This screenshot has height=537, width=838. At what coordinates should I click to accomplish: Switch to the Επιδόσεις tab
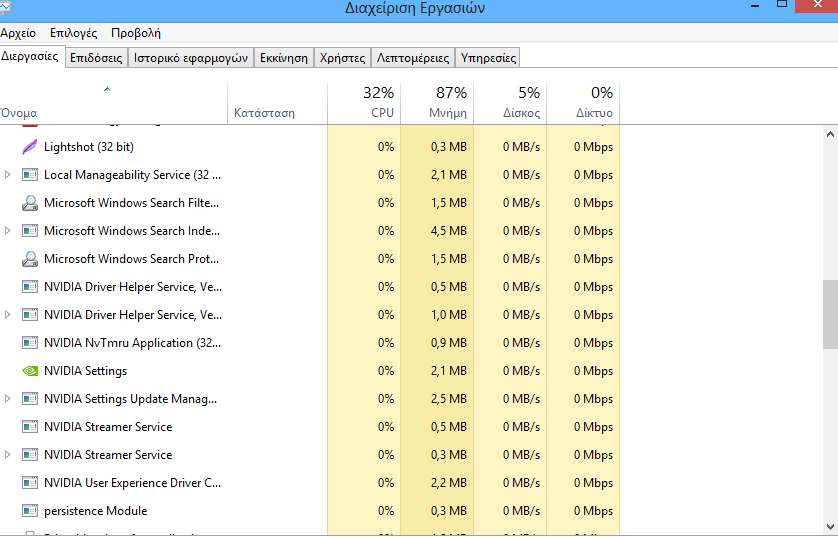click(x=96, y=58)
